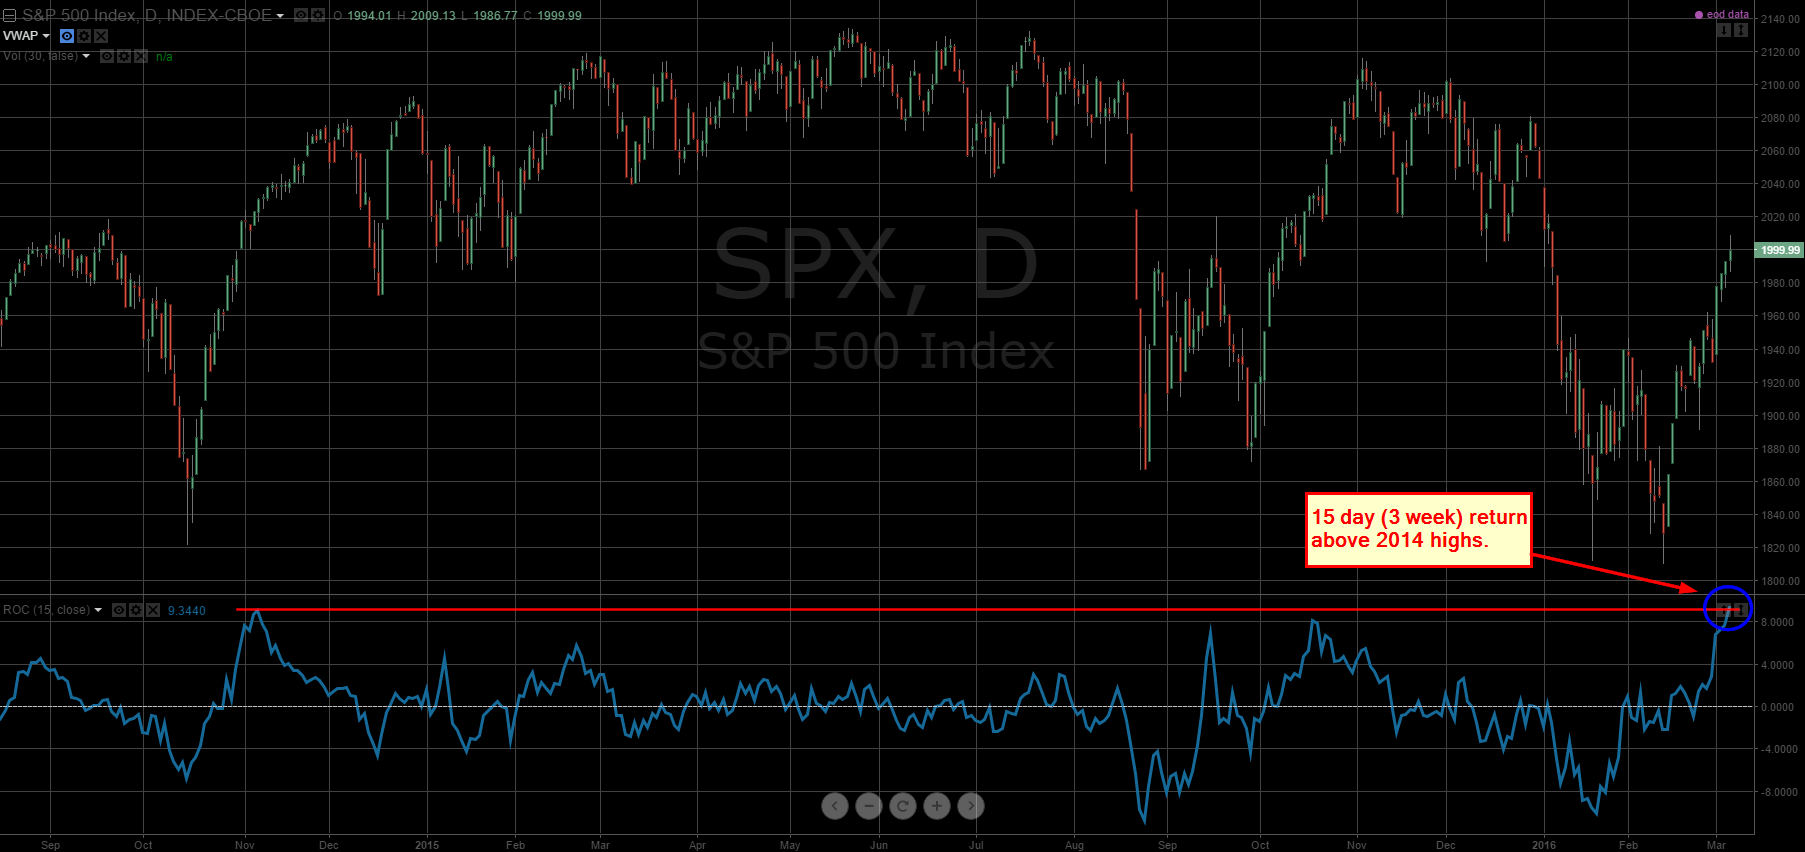Image resolution: width=1805 pixels, height=852 pixels.
Task: Reset the chart view with circular arrow
Action: pyautogui.click(x=903, y=805)
